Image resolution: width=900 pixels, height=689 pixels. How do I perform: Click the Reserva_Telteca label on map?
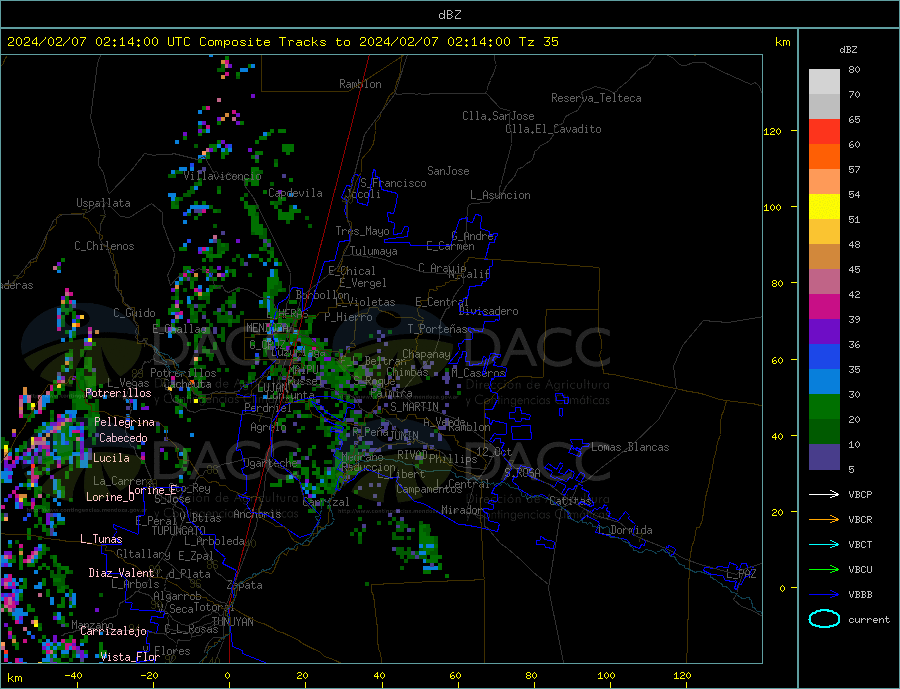click(596, 98)
